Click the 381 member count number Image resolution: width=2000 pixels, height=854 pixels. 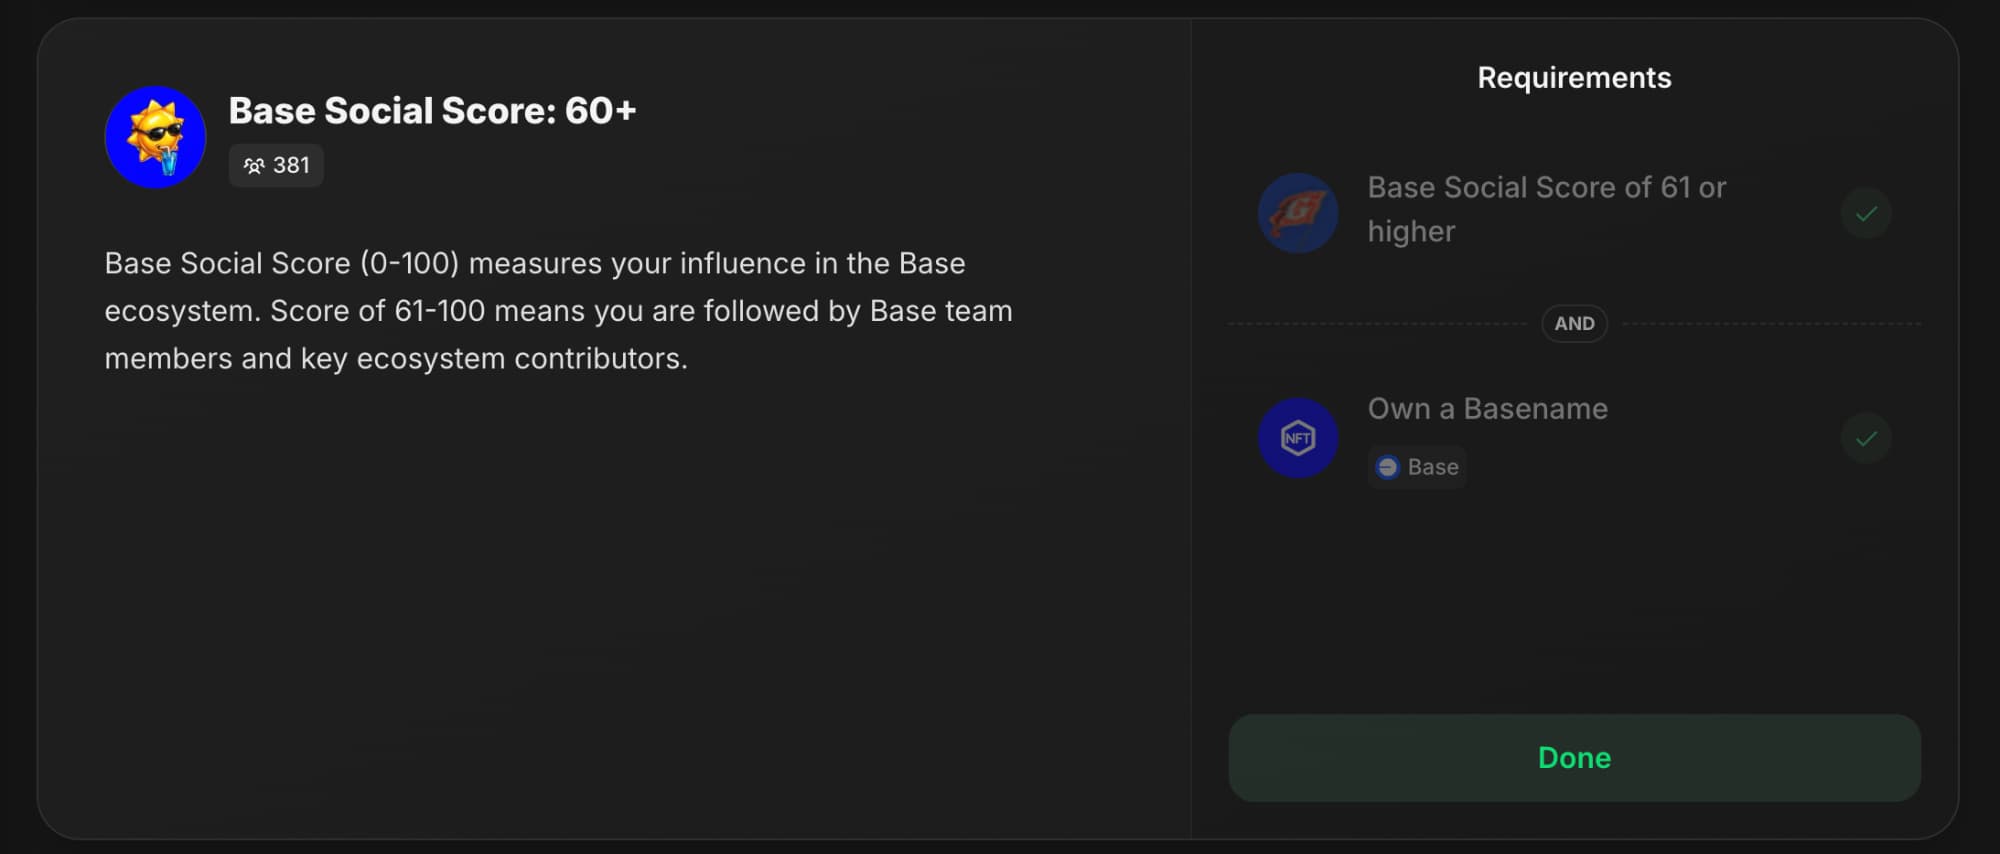[x=291, y=166]
